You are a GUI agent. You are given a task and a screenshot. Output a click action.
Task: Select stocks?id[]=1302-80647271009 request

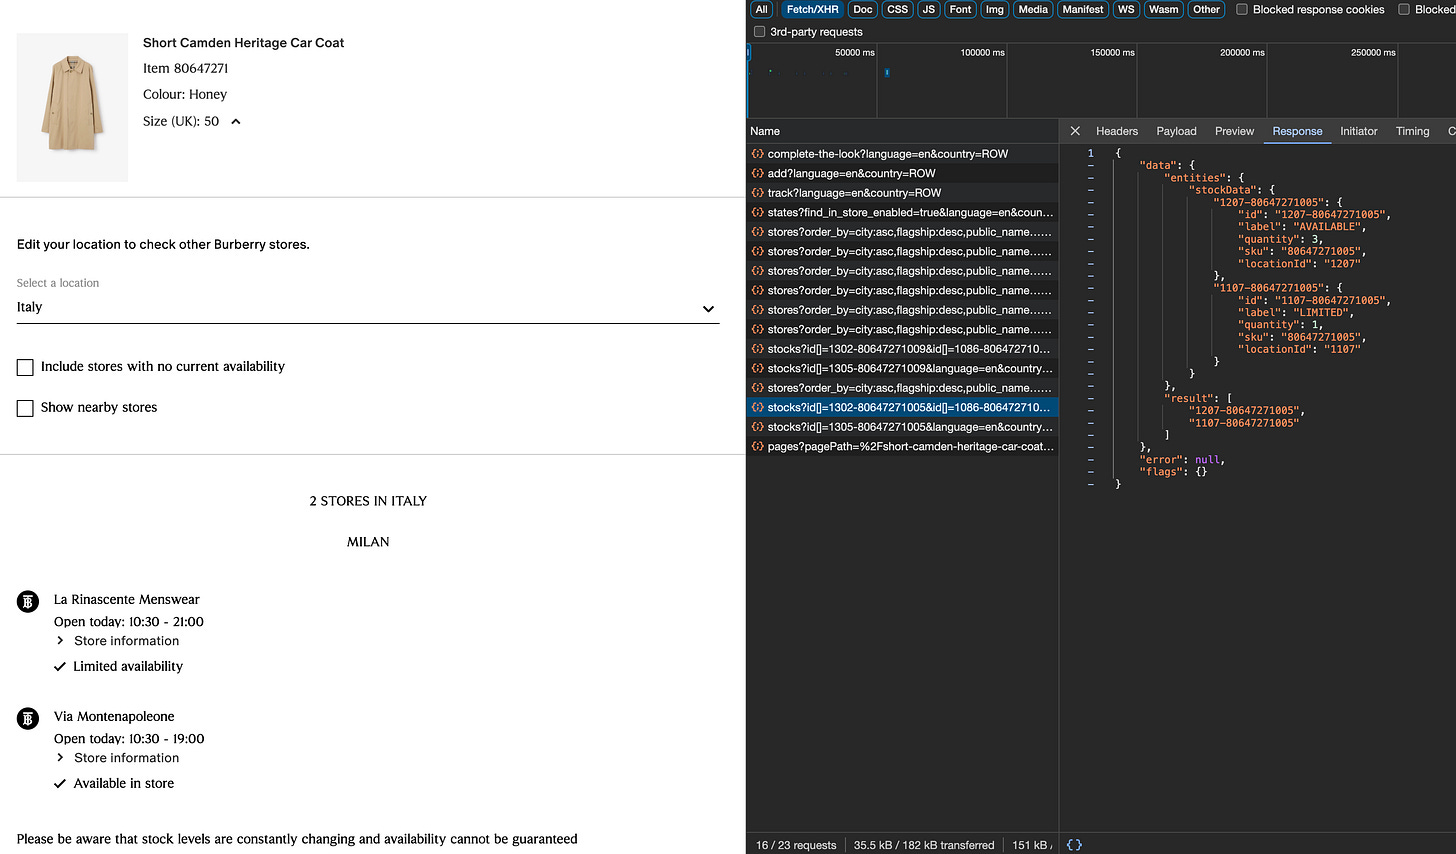pyautogui.click(x=902, y=349)
